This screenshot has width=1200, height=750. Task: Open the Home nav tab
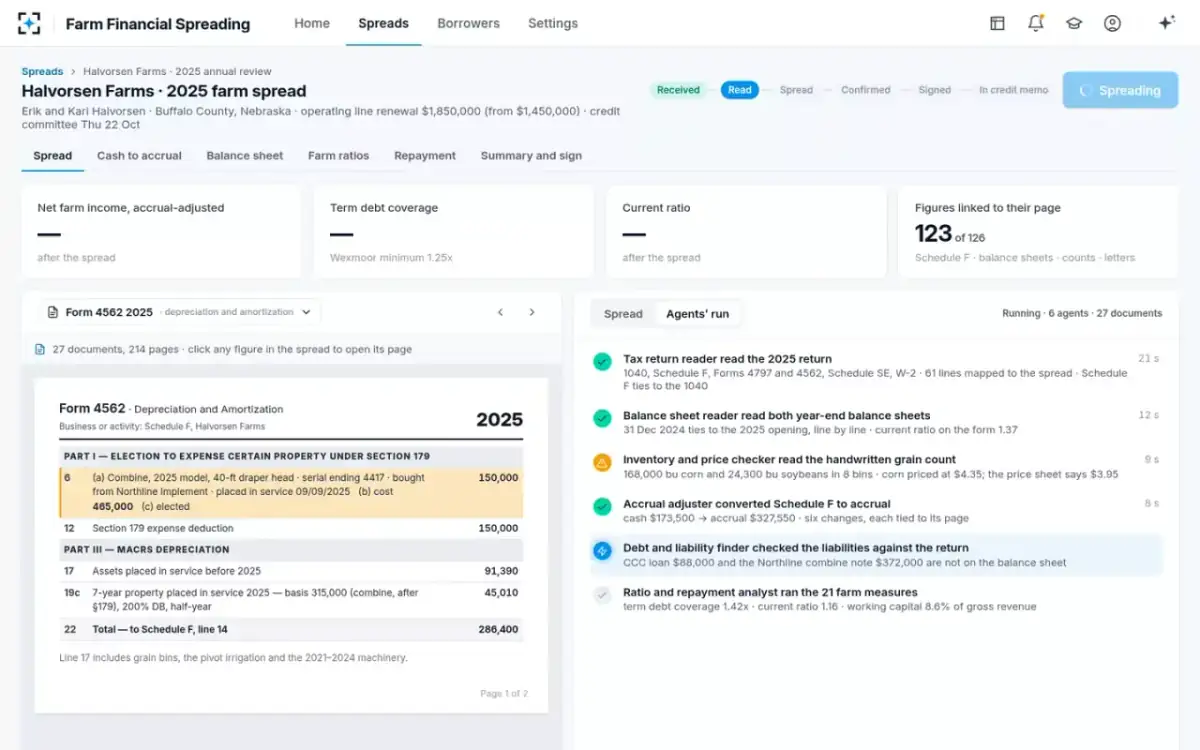(x=312, y=23)
